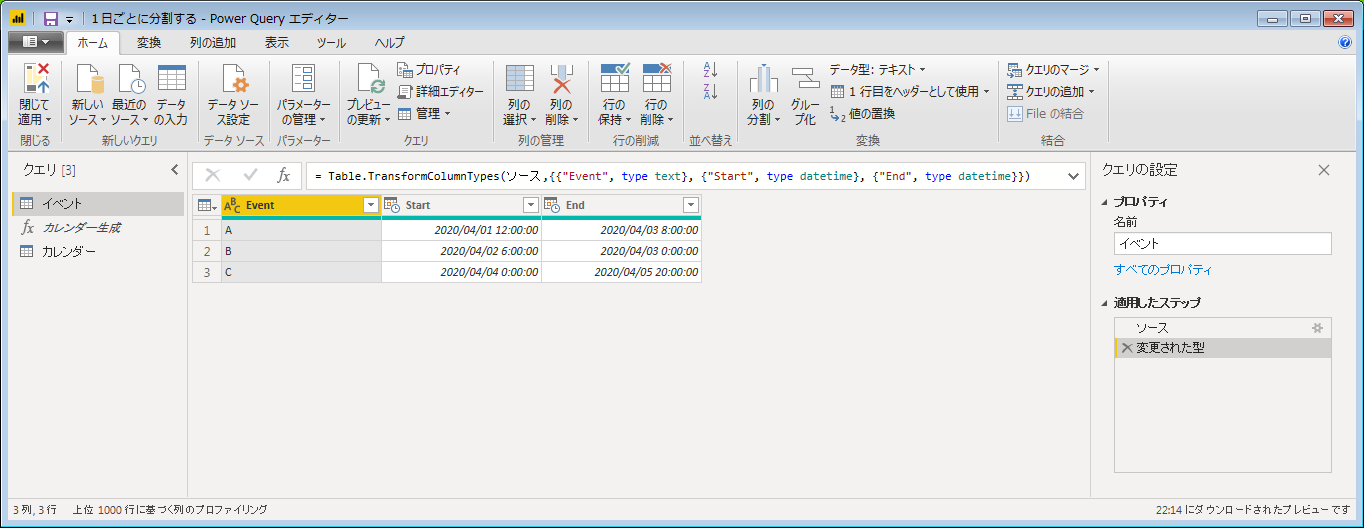
Task: Click the table corner menu icon
Action: click(x=207, y=205)
